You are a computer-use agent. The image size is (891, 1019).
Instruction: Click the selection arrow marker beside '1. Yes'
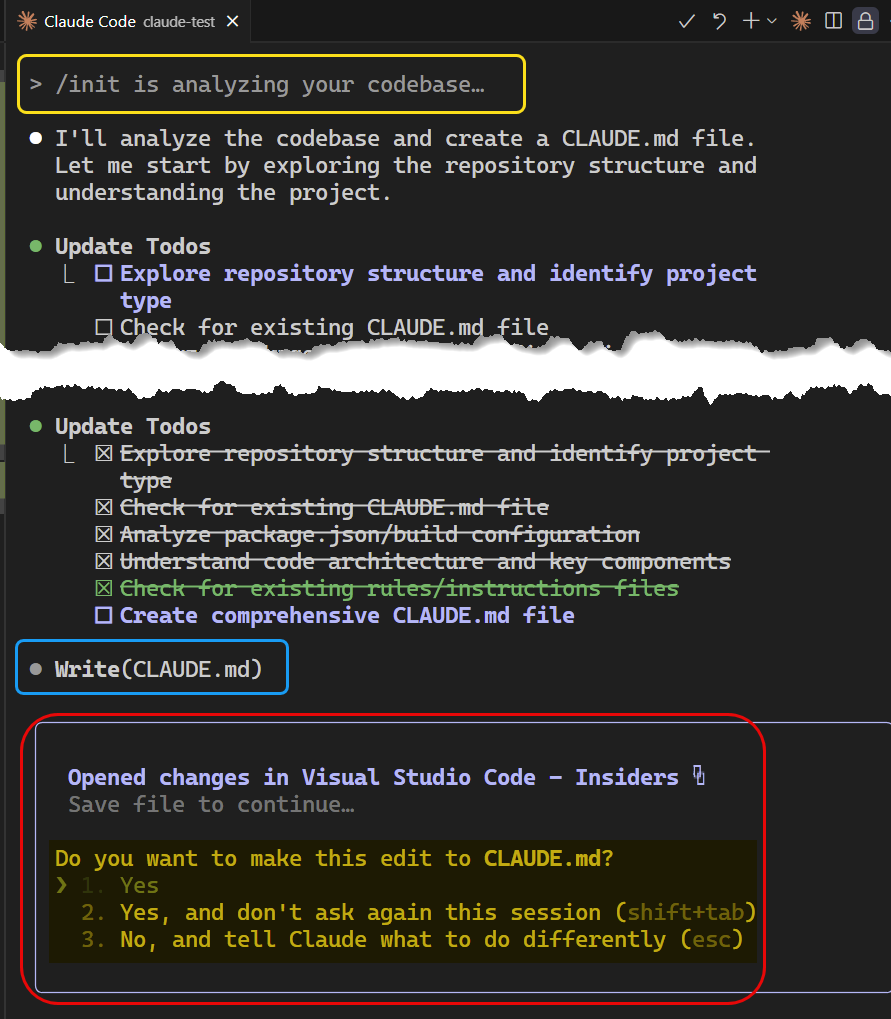tap(62, 885)
